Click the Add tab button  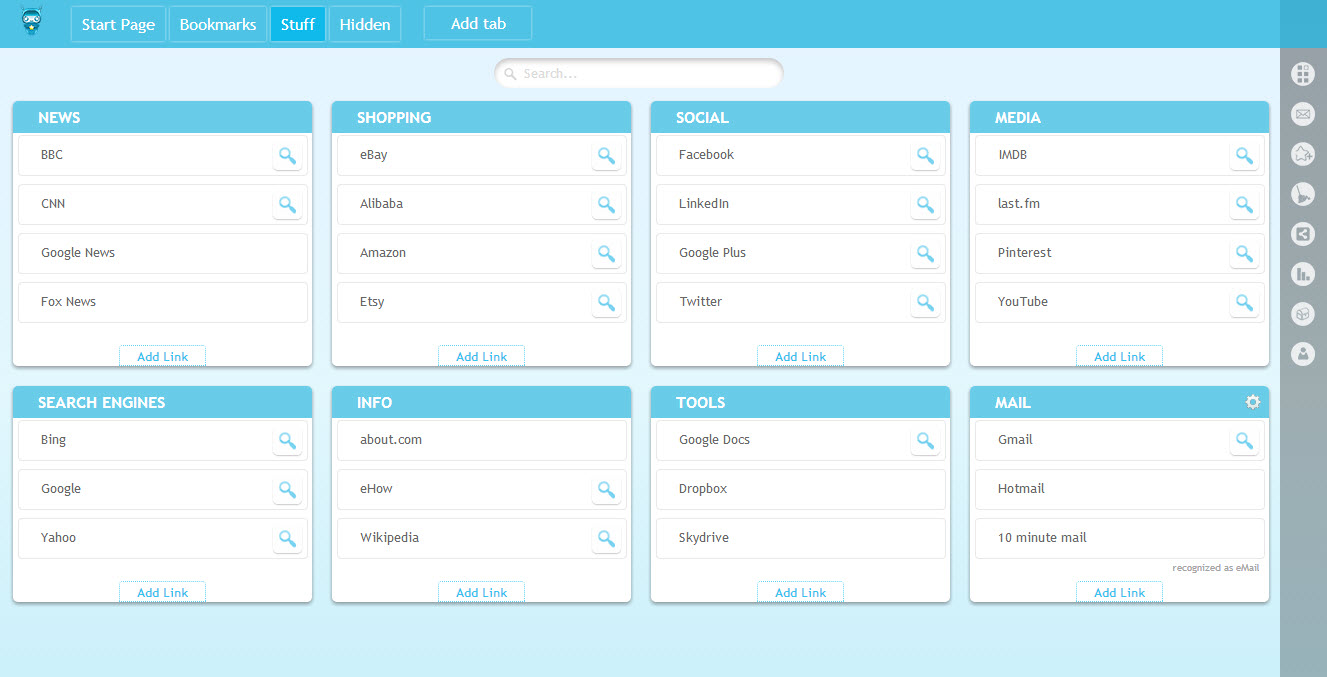point(478,24)
